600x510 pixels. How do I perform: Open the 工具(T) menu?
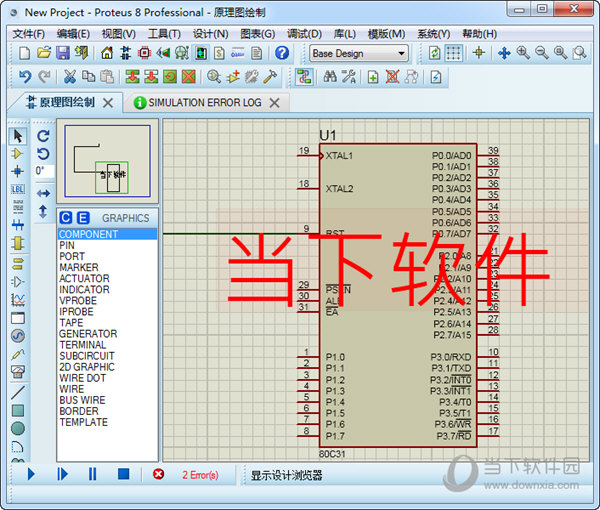coord(164,34)
